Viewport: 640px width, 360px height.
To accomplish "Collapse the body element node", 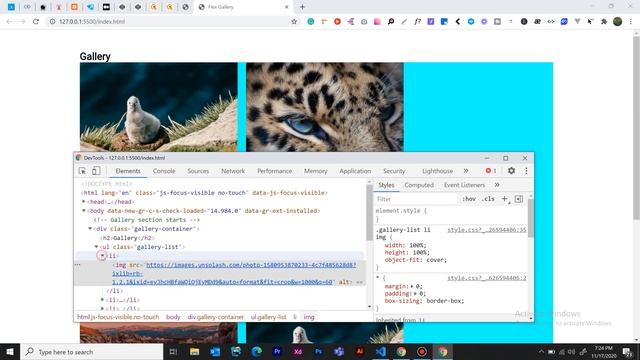I will [x=84, y=211].
